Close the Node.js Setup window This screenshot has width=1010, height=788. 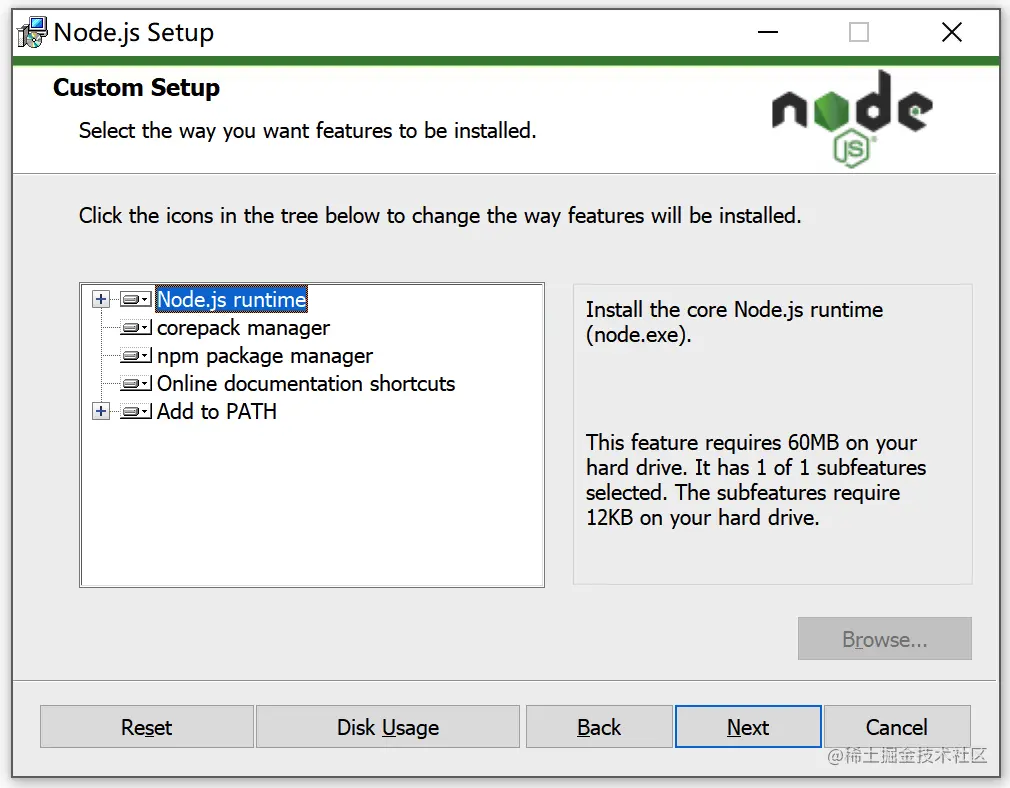(952, 32)
